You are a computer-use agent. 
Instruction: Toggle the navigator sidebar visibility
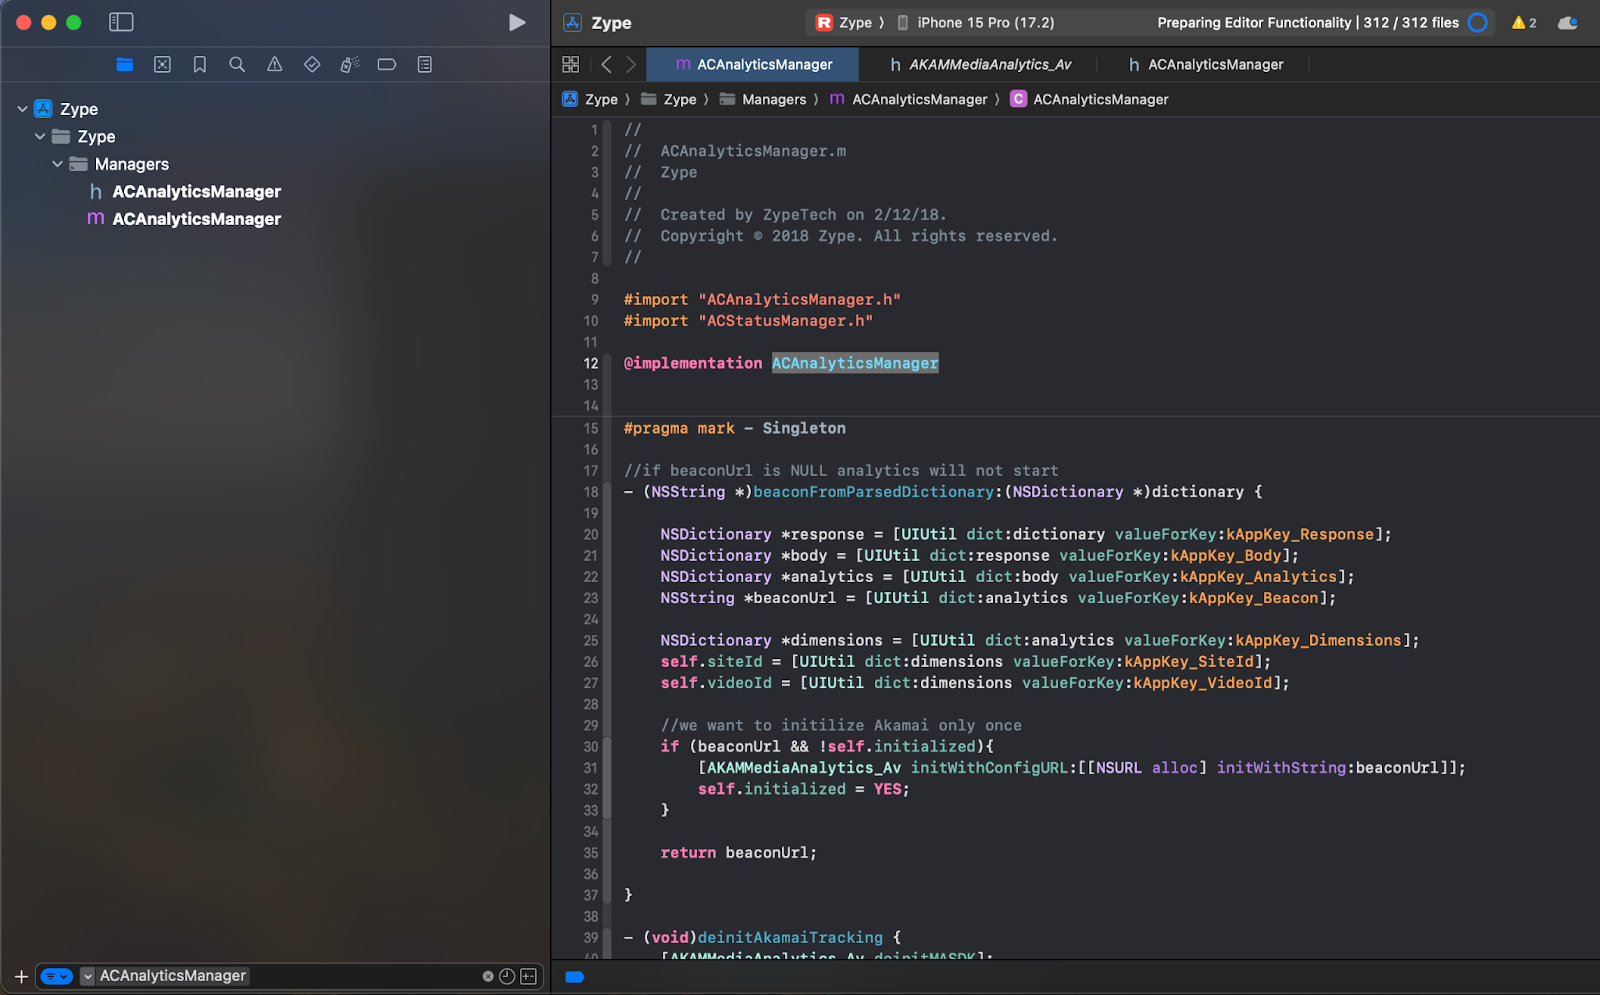click(x=121, y=22)
